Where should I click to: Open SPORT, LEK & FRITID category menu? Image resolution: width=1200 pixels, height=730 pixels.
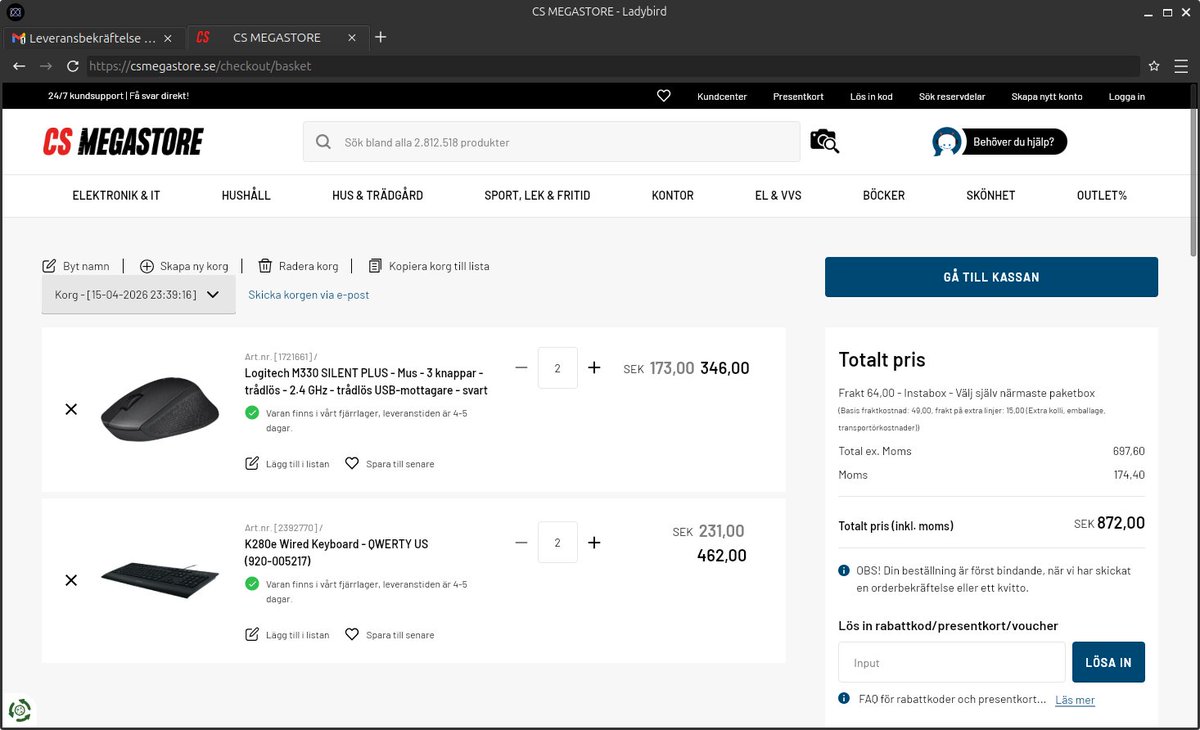(537, 195)
